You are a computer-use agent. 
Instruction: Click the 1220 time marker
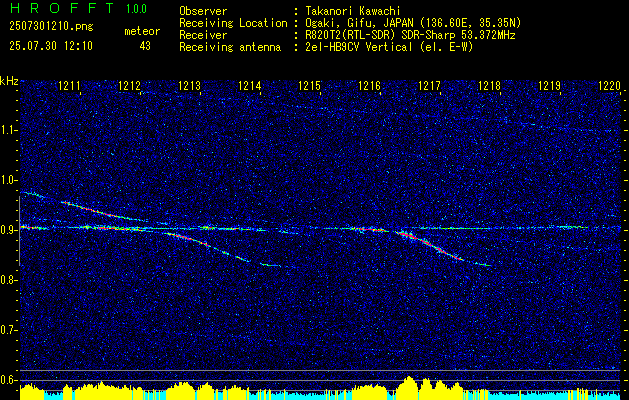[609, 85]
